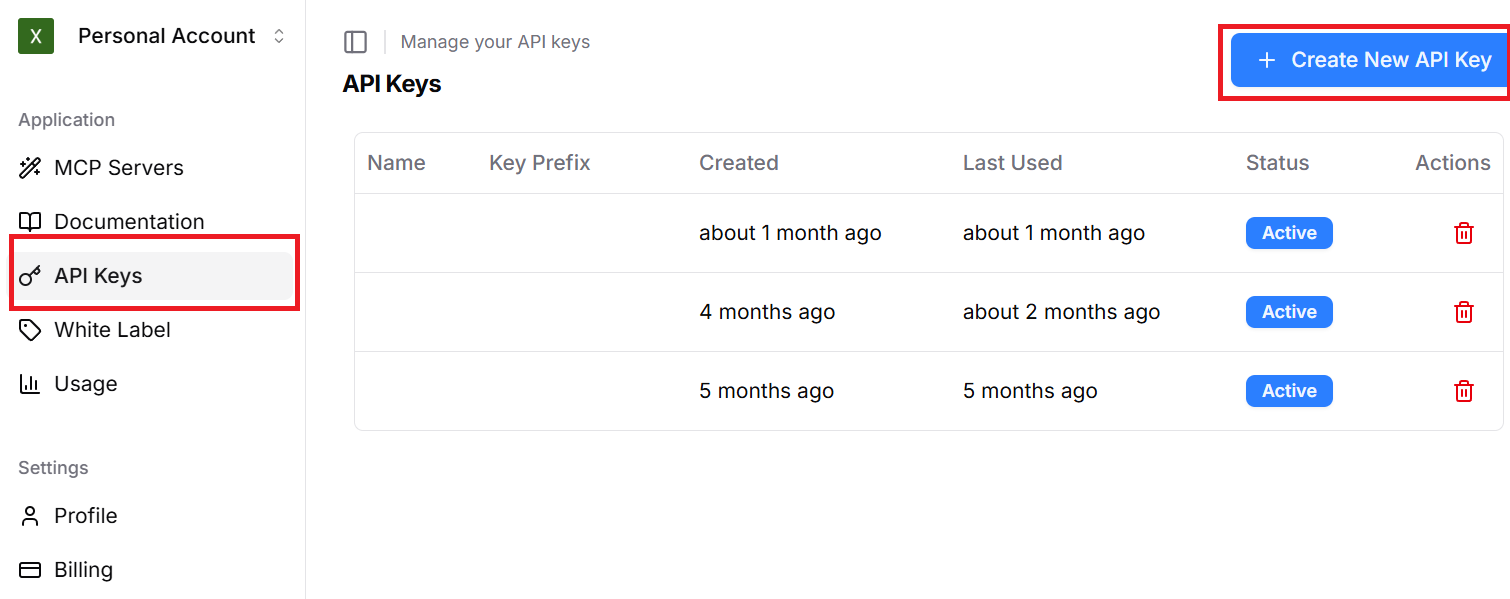Click the Active badge on the second key
Image resolution: width=1510 pixels, height=599 pixels.
tap(1288, 311)
